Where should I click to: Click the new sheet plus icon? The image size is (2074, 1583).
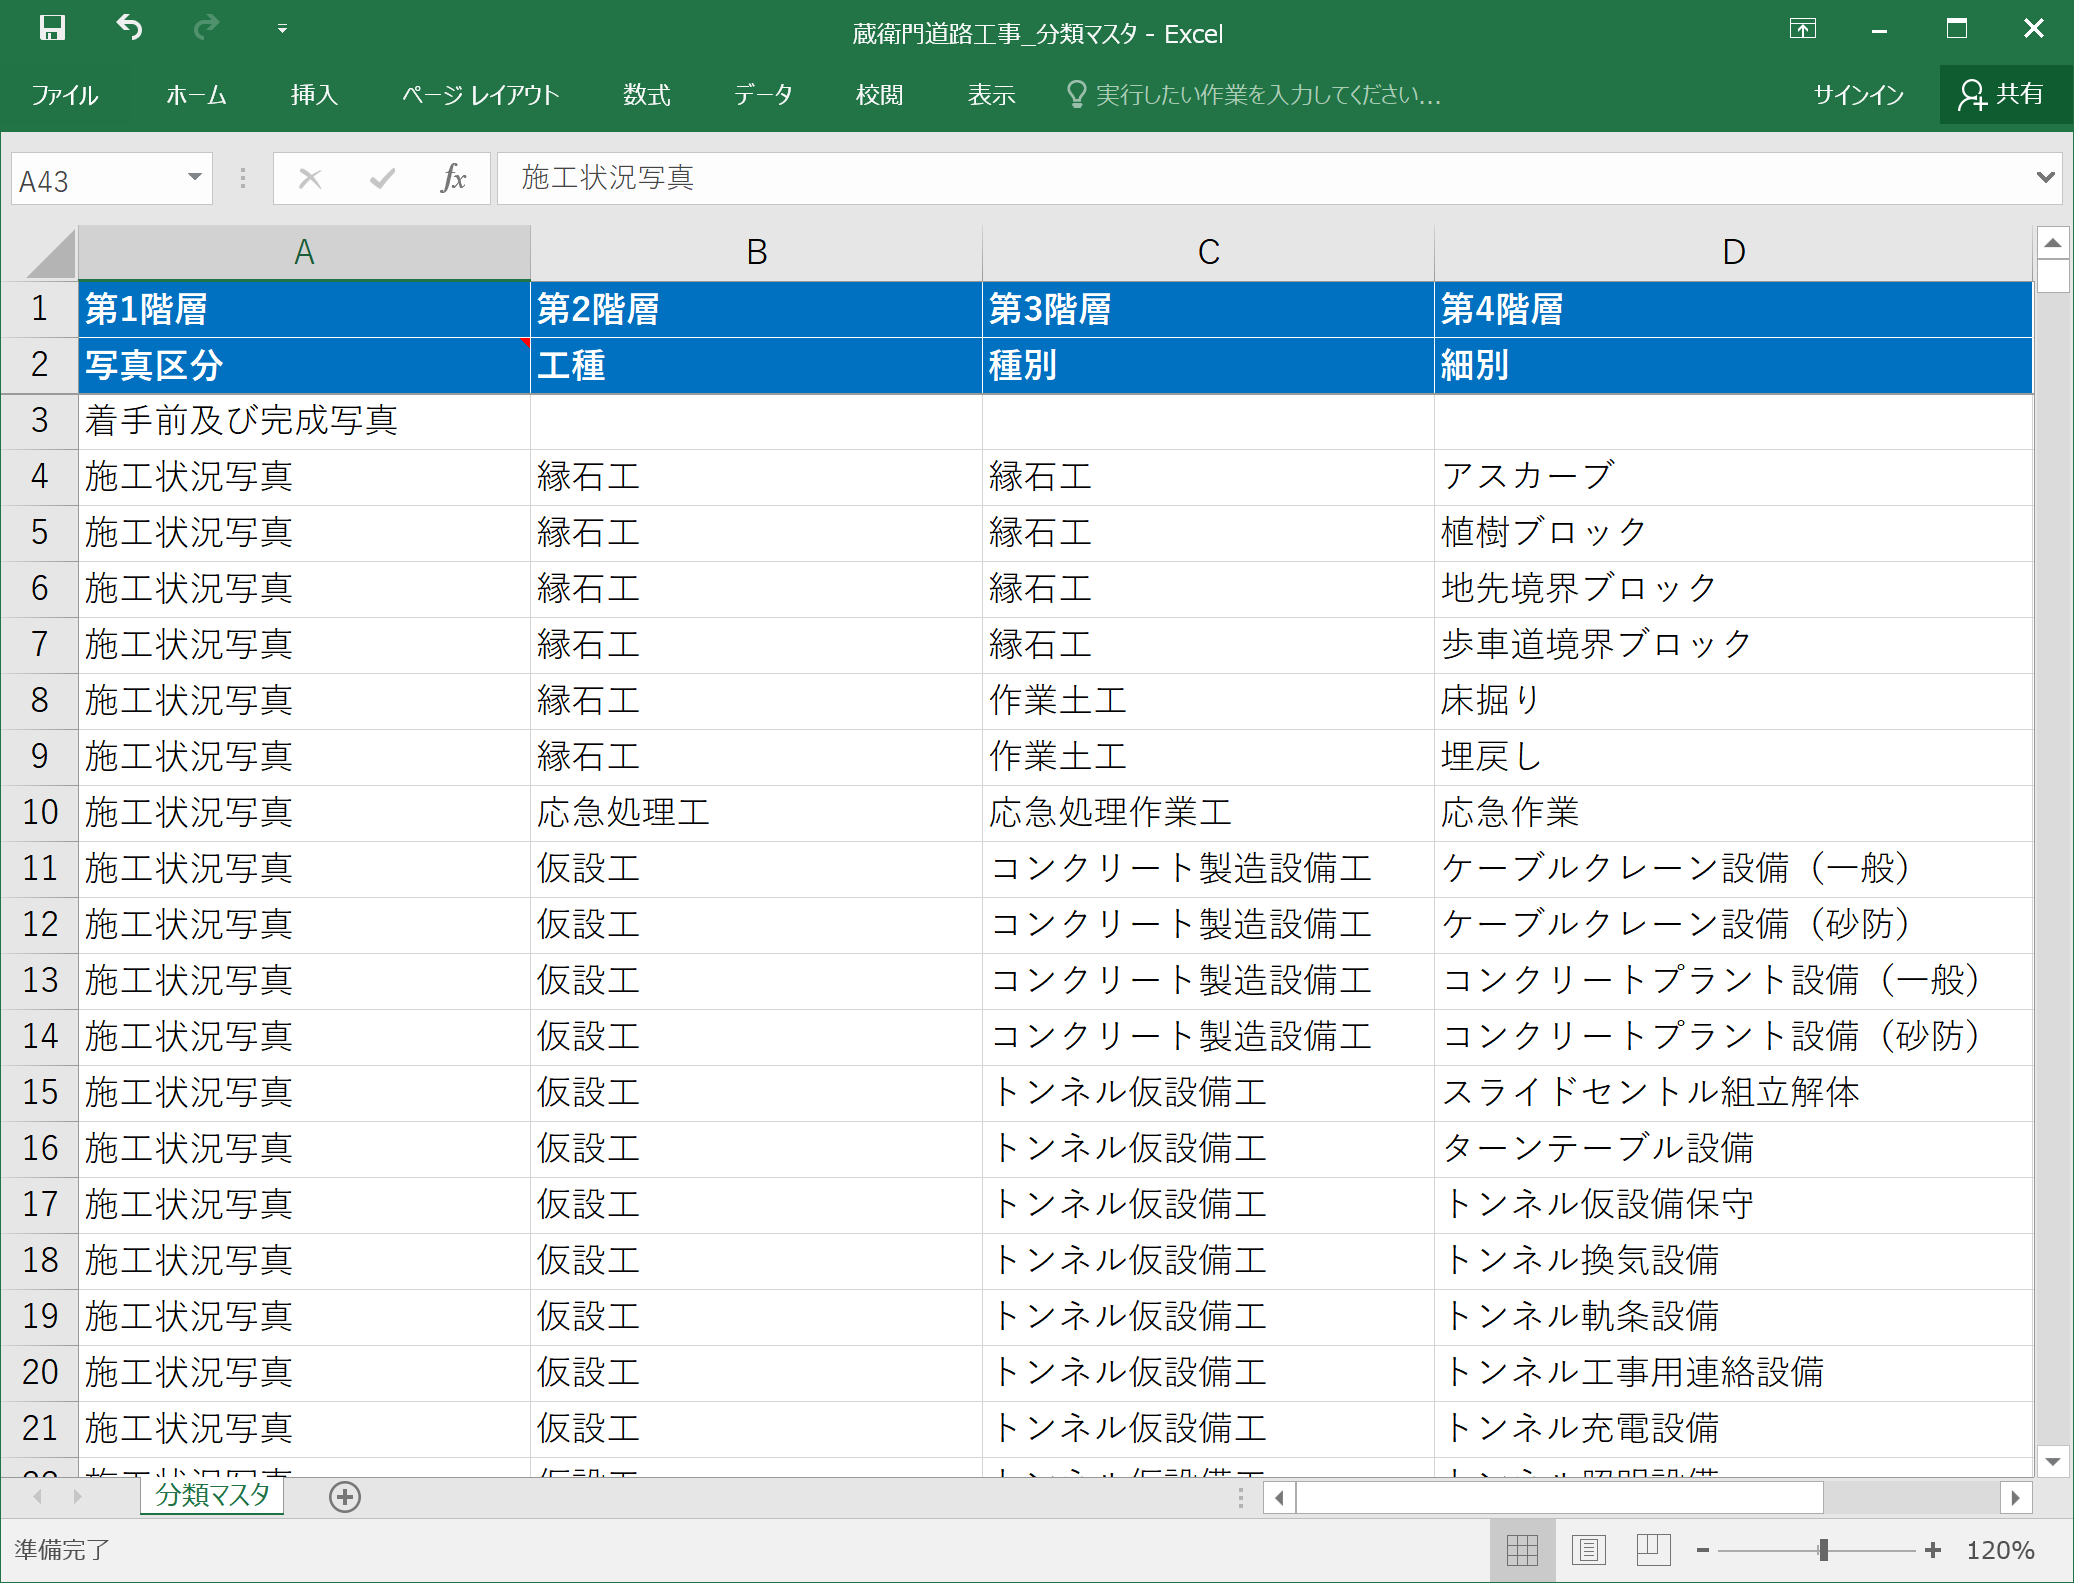coord(345,1497)
